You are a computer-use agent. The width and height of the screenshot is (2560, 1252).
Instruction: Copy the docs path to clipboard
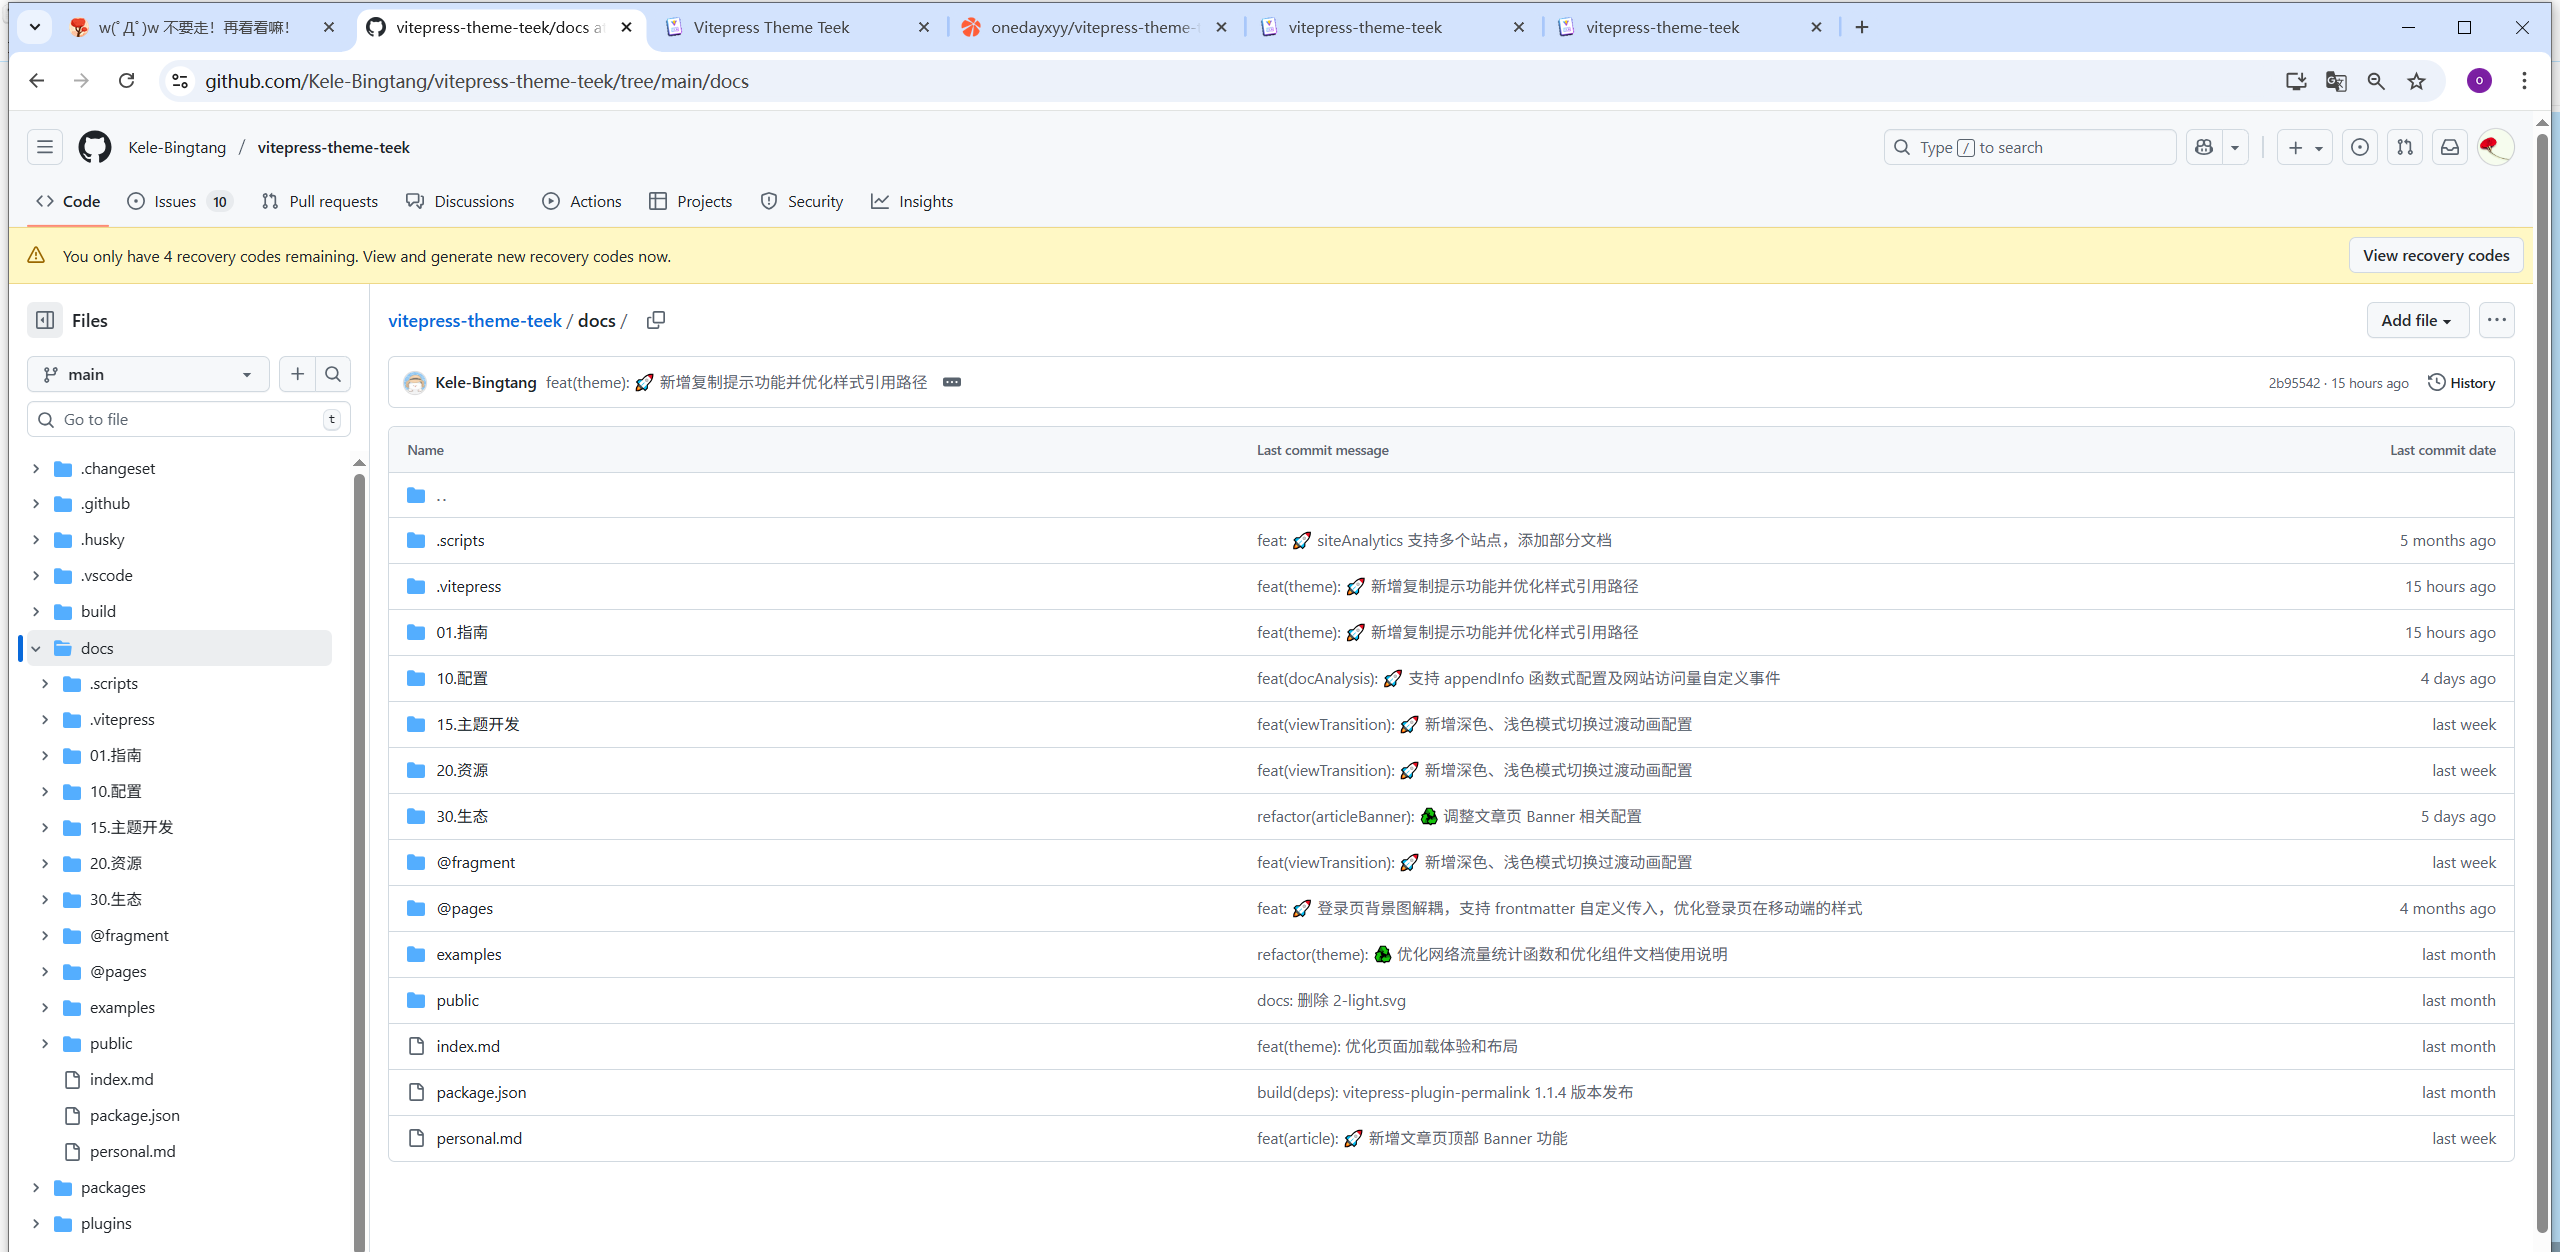point(656,320)
